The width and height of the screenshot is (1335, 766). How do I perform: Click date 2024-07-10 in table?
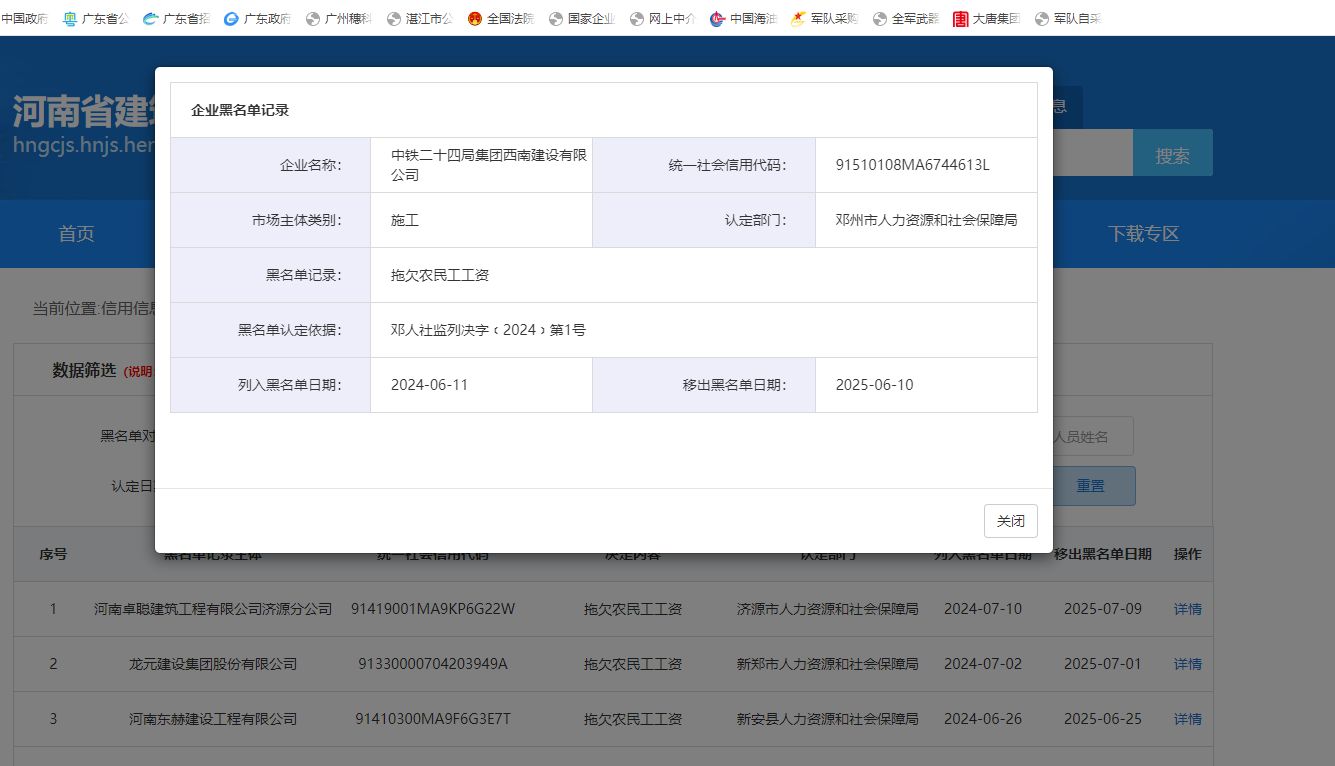[983, 609]
